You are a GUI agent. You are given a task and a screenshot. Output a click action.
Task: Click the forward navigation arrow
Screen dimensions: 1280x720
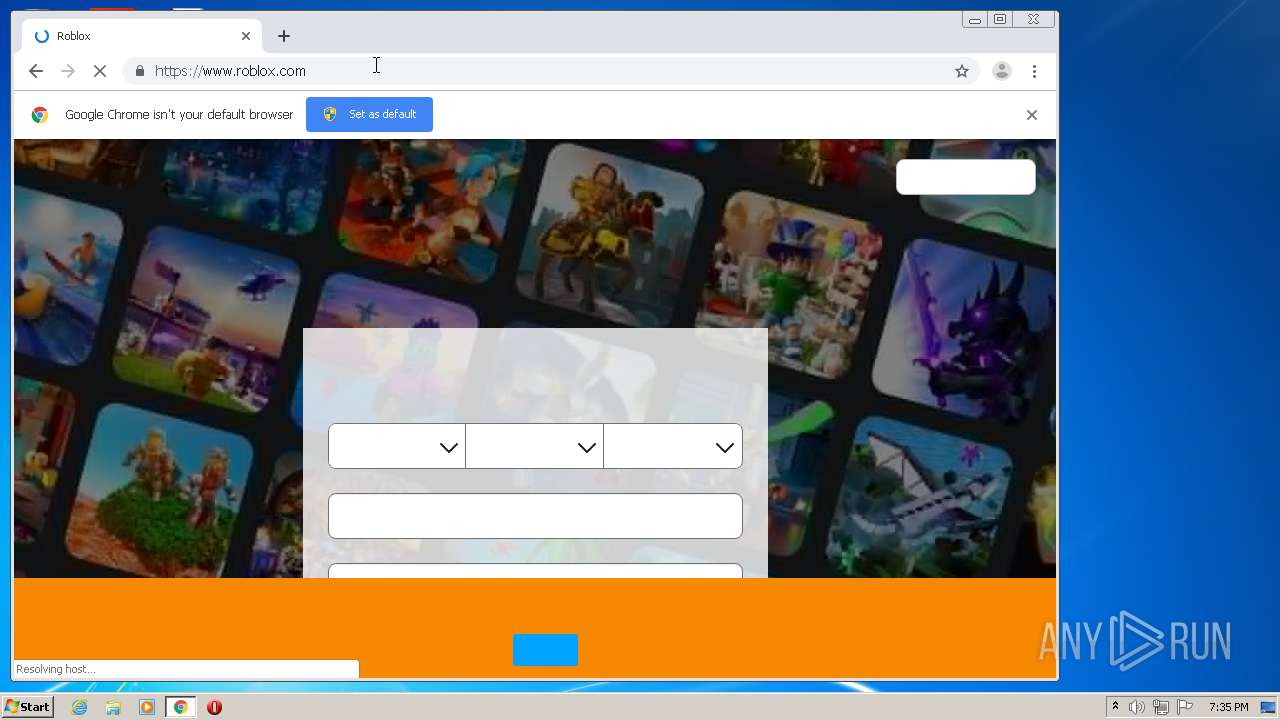pos(68,71)
